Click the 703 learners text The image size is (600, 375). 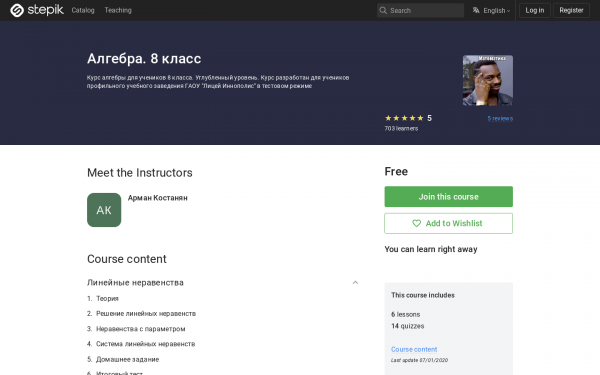tap(401, 129)
